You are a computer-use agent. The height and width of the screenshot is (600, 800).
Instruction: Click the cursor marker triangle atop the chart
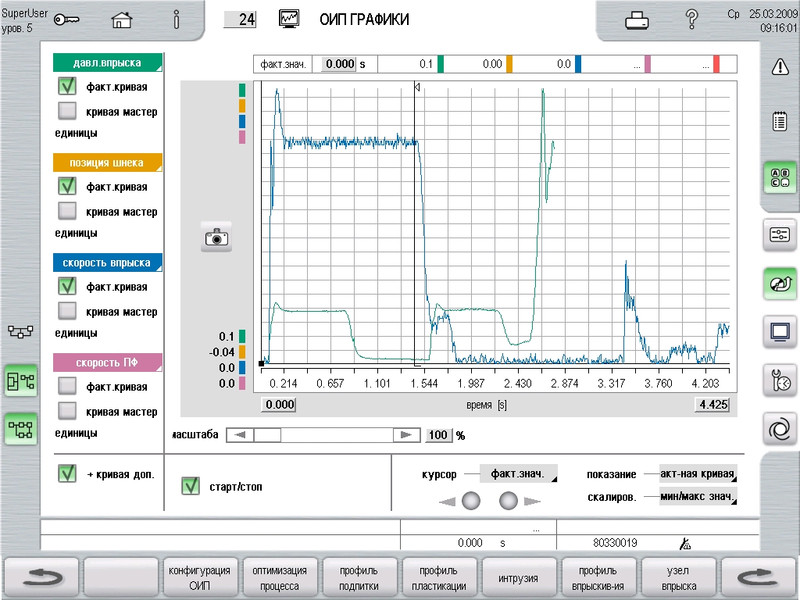(x=417, y=87)
